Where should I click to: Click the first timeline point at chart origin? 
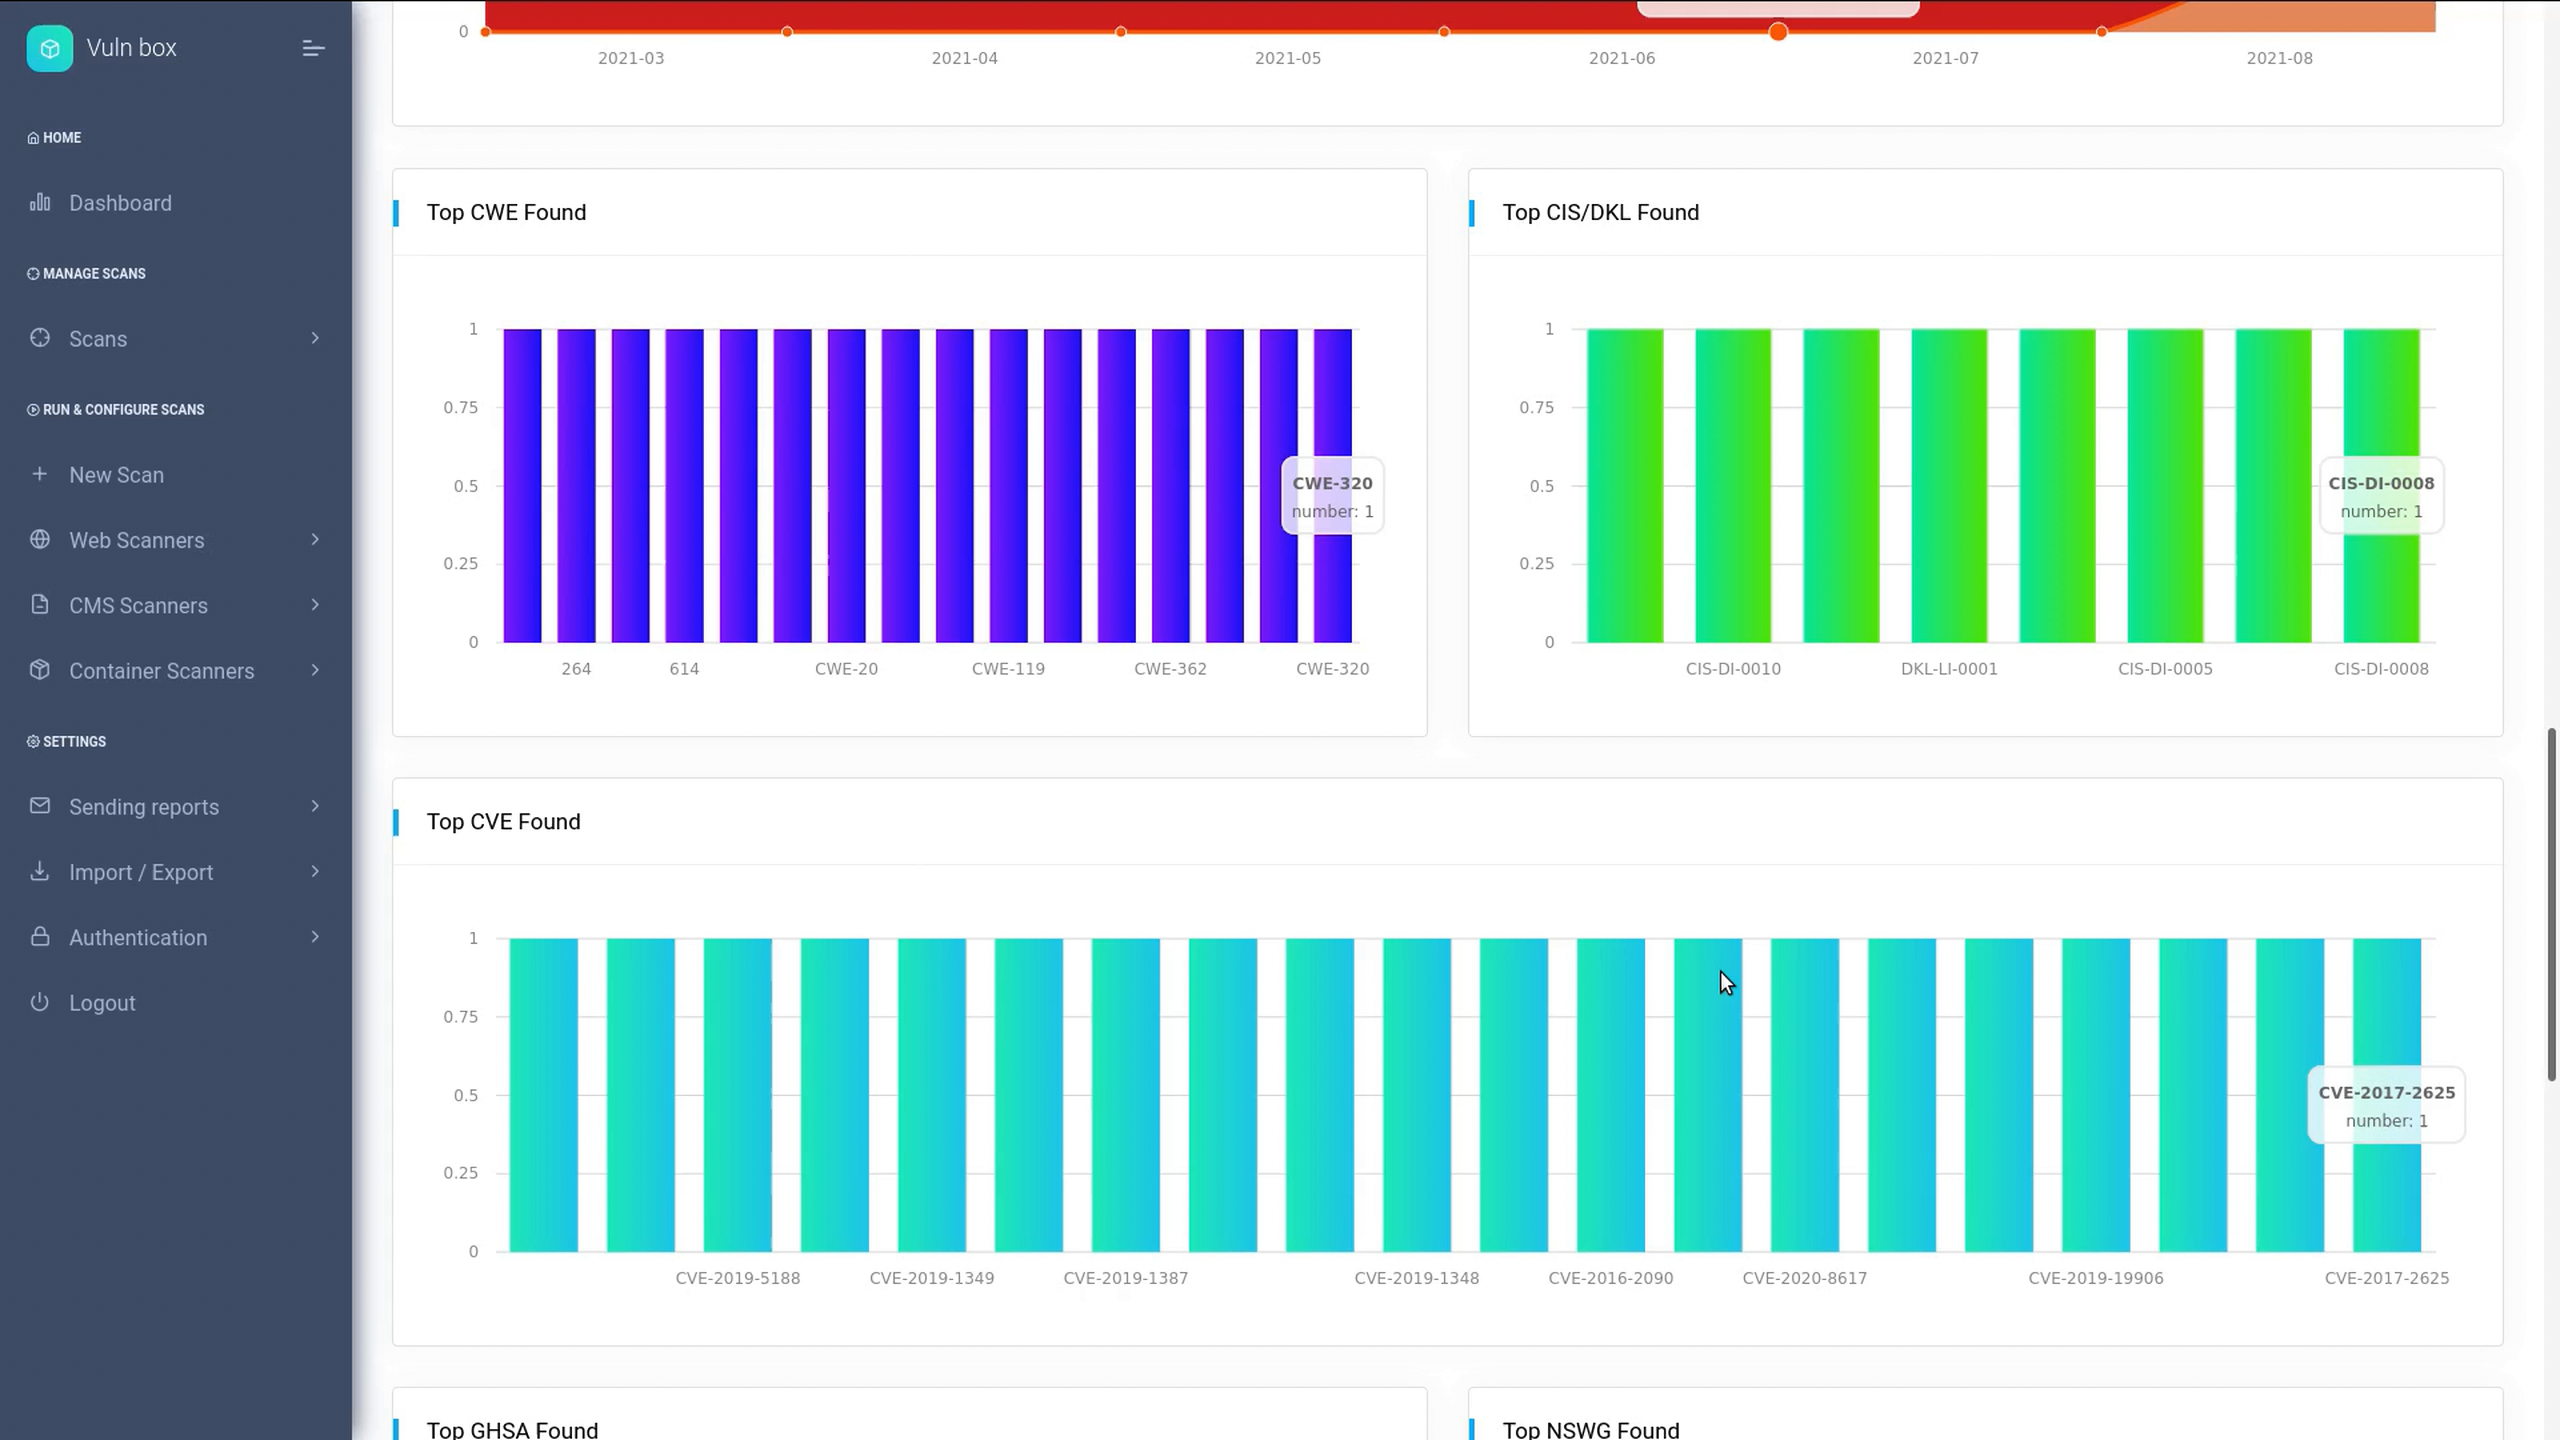(485, 32)
